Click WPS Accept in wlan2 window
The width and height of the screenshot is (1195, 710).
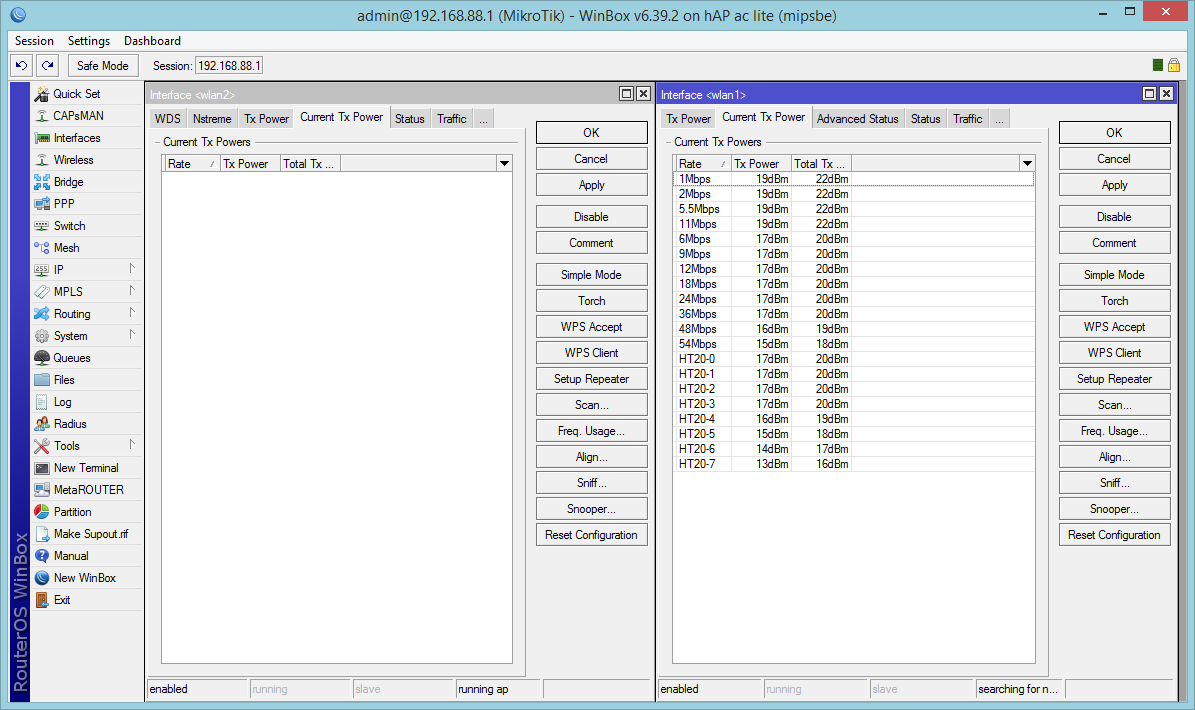click(591, 327)
